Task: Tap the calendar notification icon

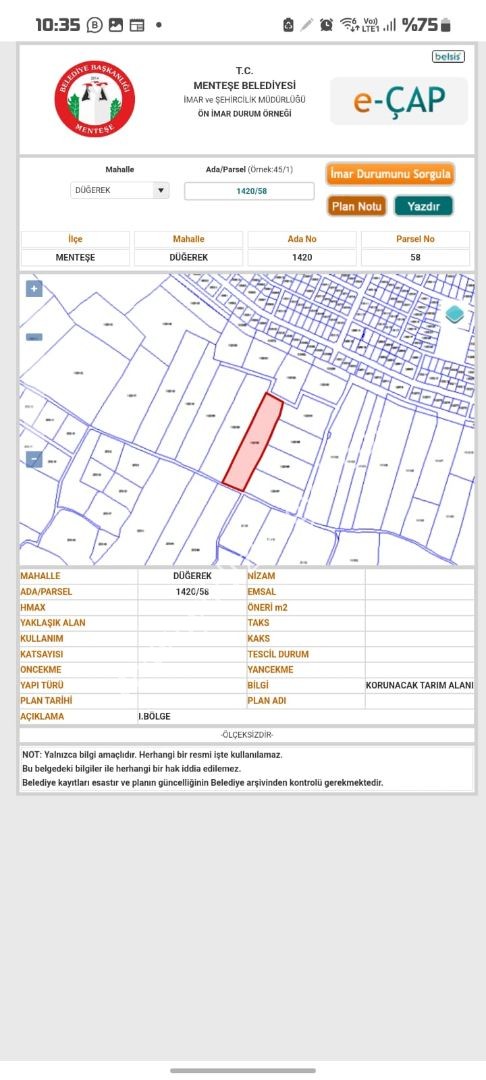Action: coord(137,25)
